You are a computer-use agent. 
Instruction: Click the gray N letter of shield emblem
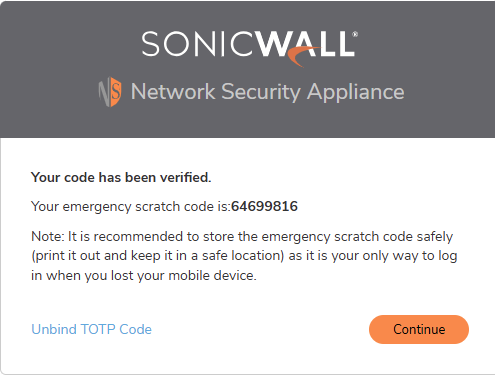click(104, 92)
